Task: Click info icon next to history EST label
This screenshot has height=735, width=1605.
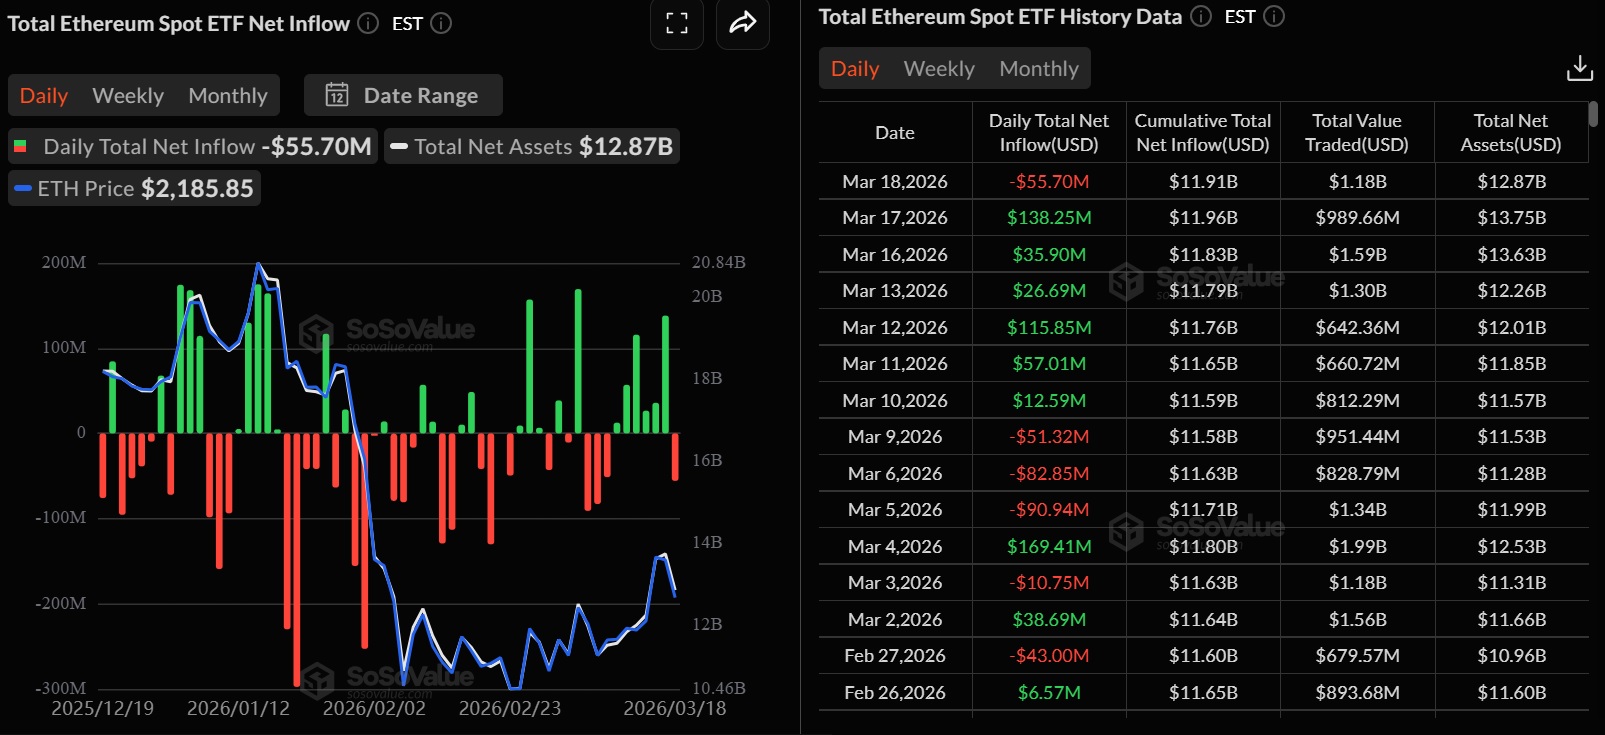Action: click(x=1274, y=17)
